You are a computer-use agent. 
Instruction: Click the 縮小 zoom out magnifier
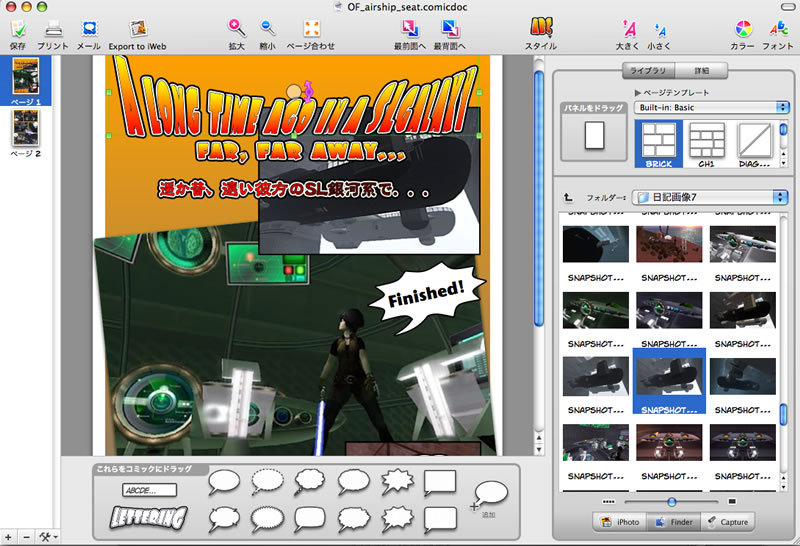[x=267, y=28]
